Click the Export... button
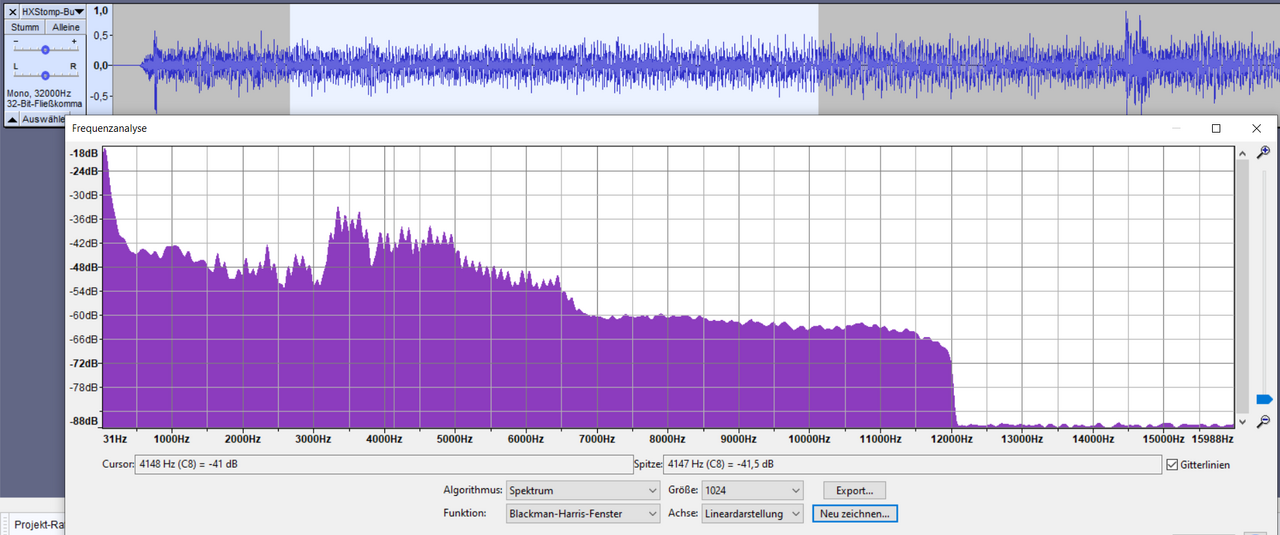Image resolution: width=1280 pixels, height=535 pixels. coord(854,491)
